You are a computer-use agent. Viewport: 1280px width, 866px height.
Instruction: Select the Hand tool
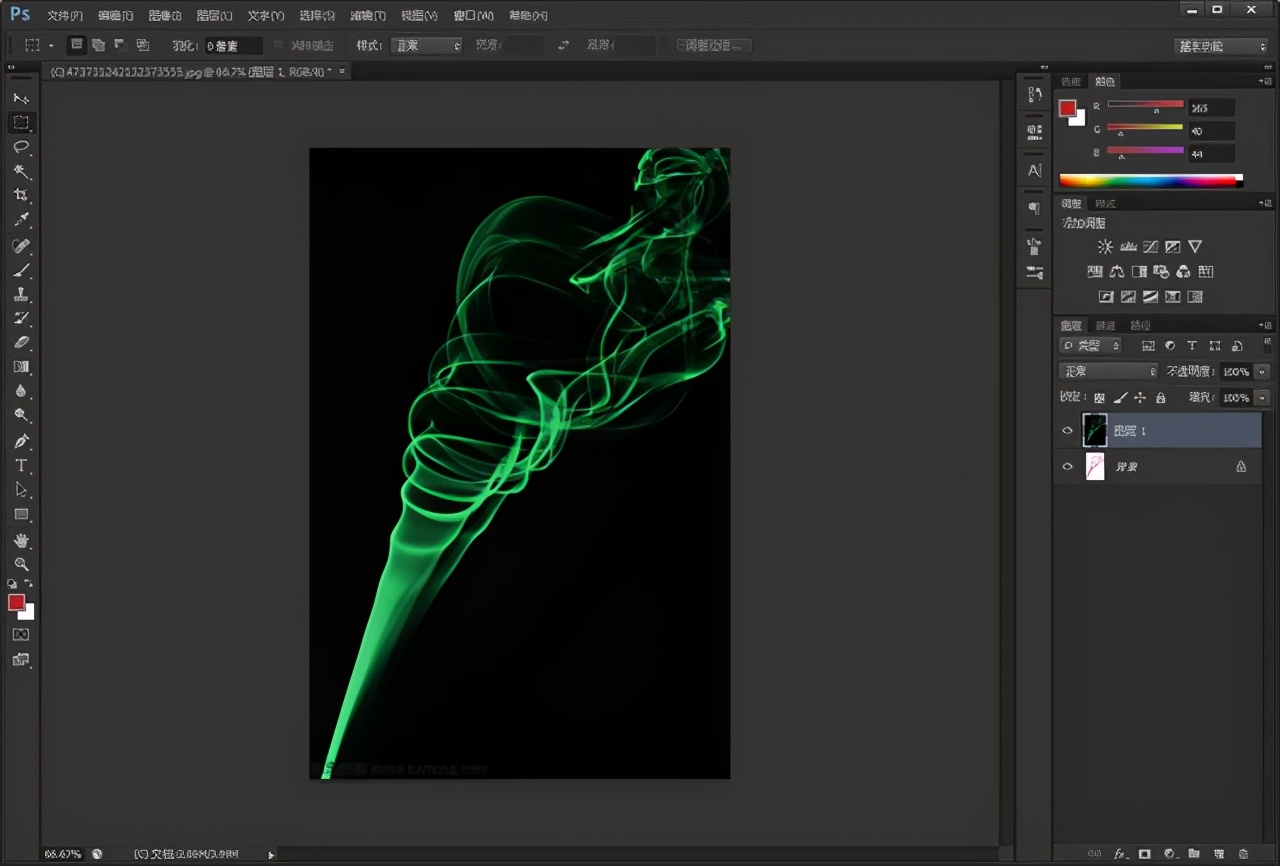point(20,540)
